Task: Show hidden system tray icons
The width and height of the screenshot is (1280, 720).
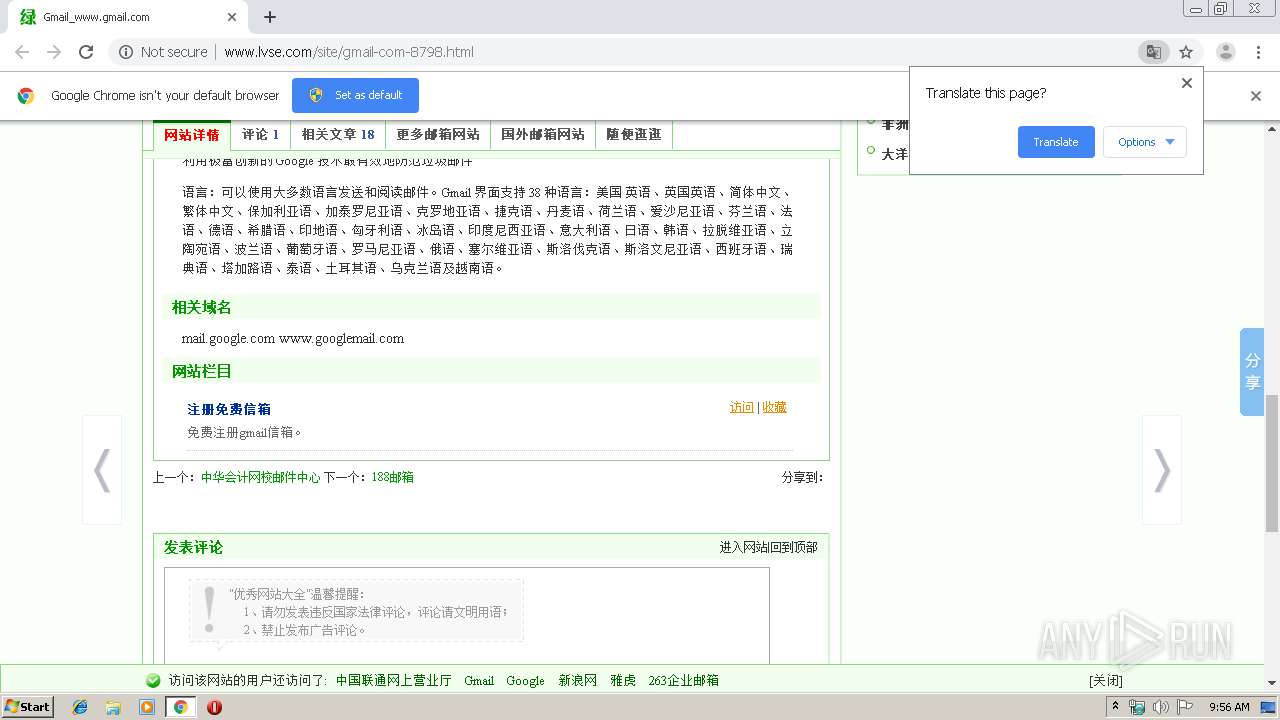Action: 1115,707
